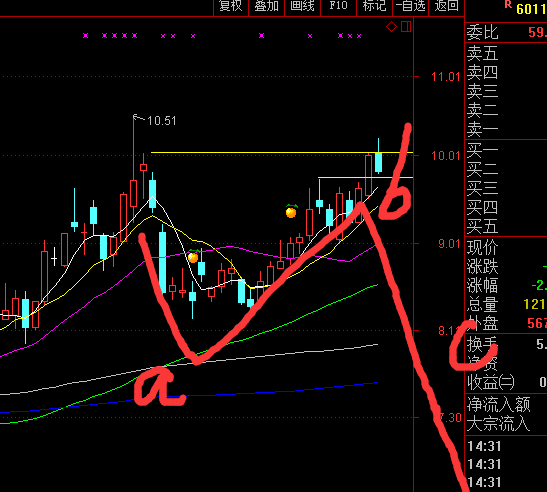Click the 净流入额 net inflow label
Viewport: 547px width, 492px height.
pos(499,405)
